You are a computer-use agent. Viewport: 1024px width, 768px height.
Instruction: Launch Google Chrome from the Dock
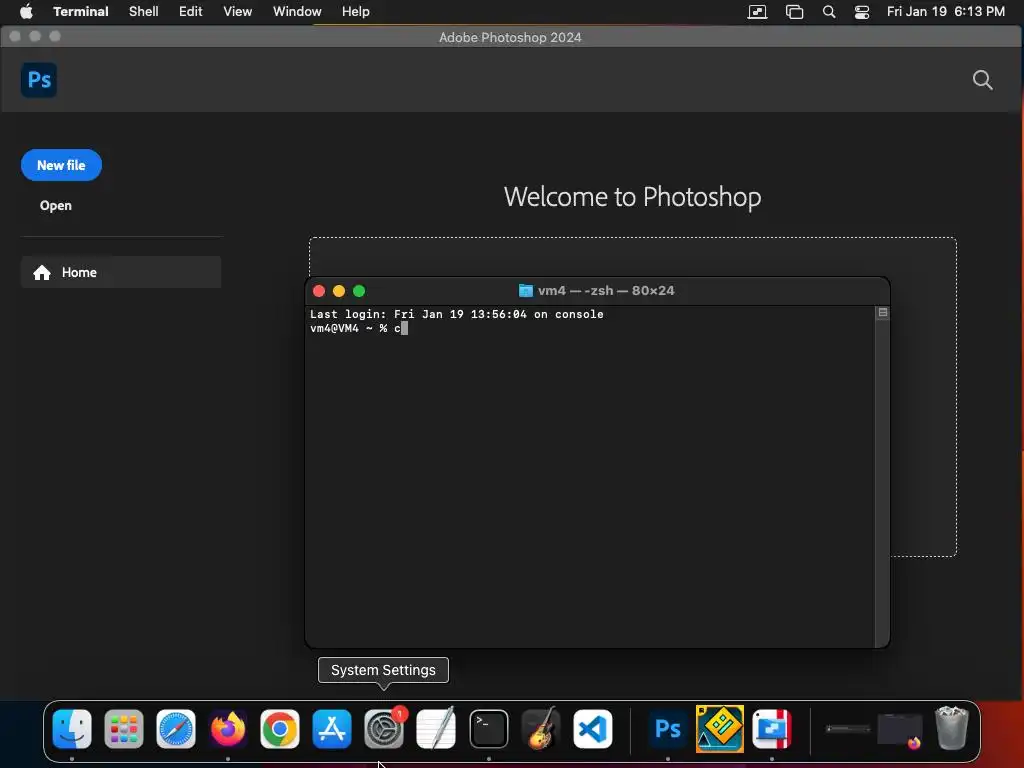coord(280,729)
